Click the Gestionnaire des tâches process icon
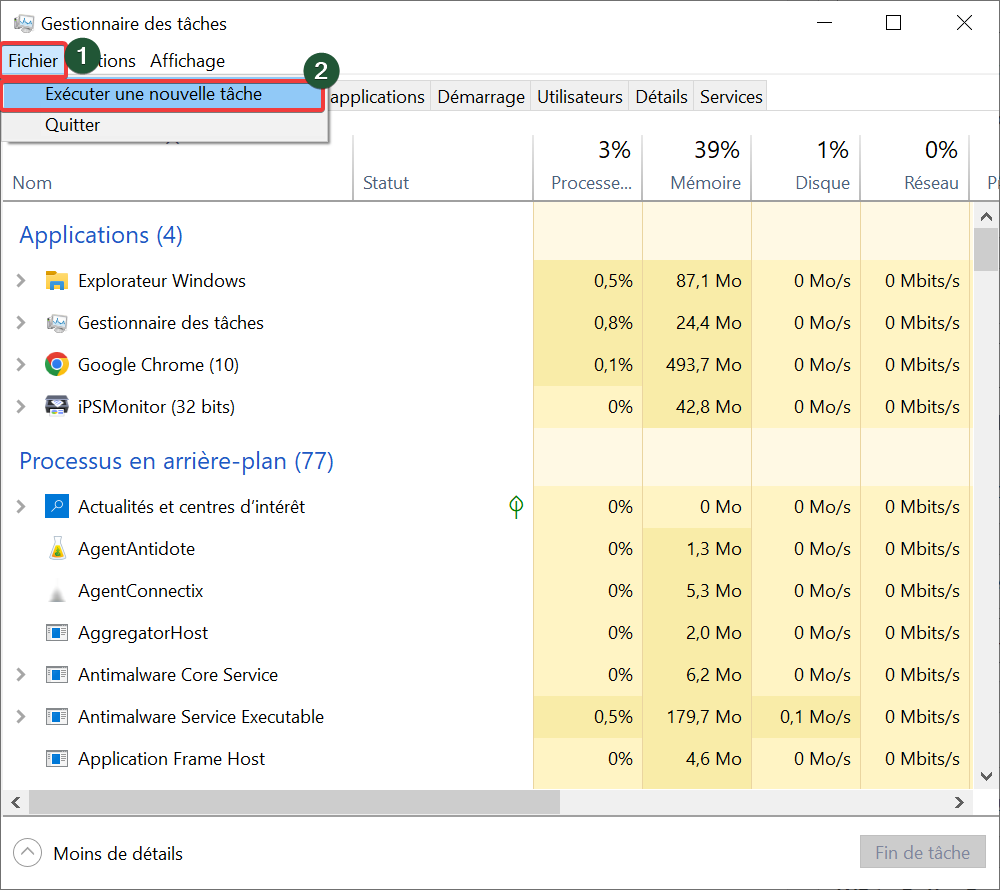The width and height of the screenshot is (1000, 890). [57, 323]
